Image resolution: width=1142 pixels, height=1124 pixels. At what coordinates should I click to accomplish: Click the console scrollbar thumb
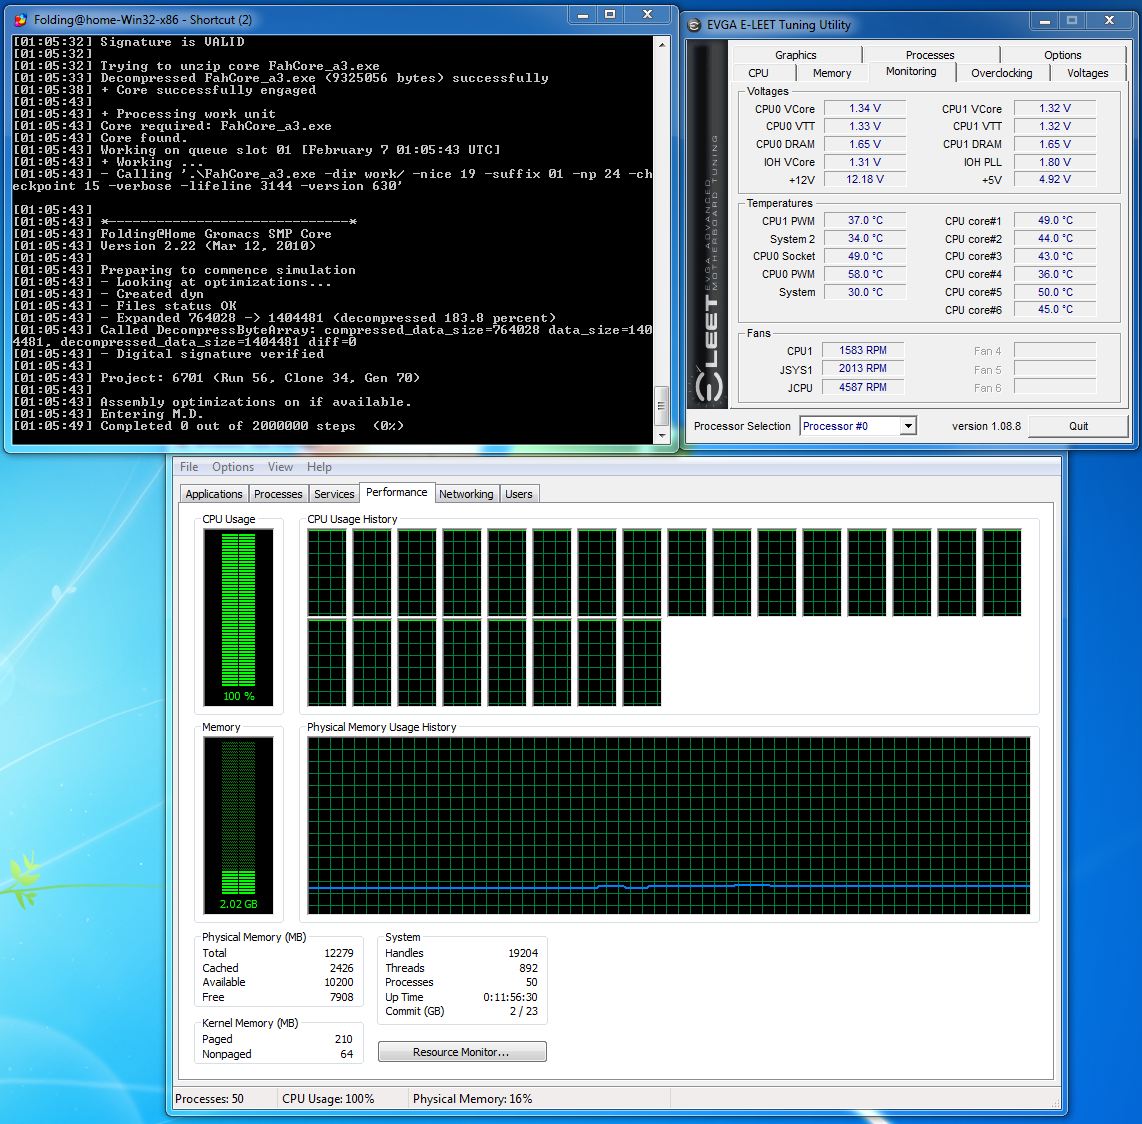point(661,405)
